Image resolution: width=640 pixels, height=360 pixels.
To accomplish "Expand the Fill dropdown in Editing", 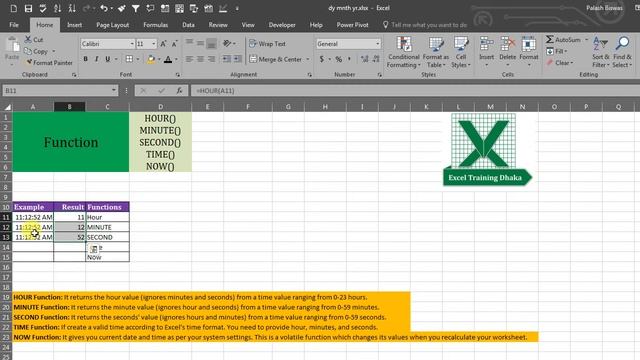I will [x=567, y=51].
